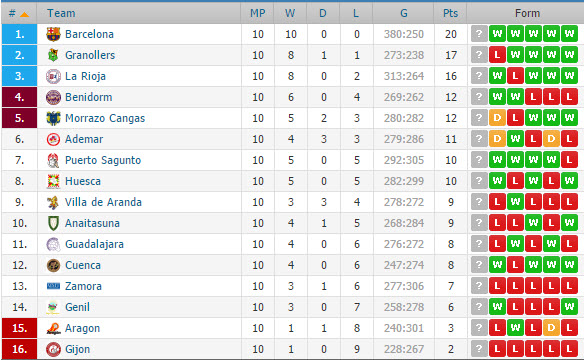Image resolution: width=584 pixels, height=363 pixels.
Task: Open the Villa de Aranda team link
Action: point(103,202)
